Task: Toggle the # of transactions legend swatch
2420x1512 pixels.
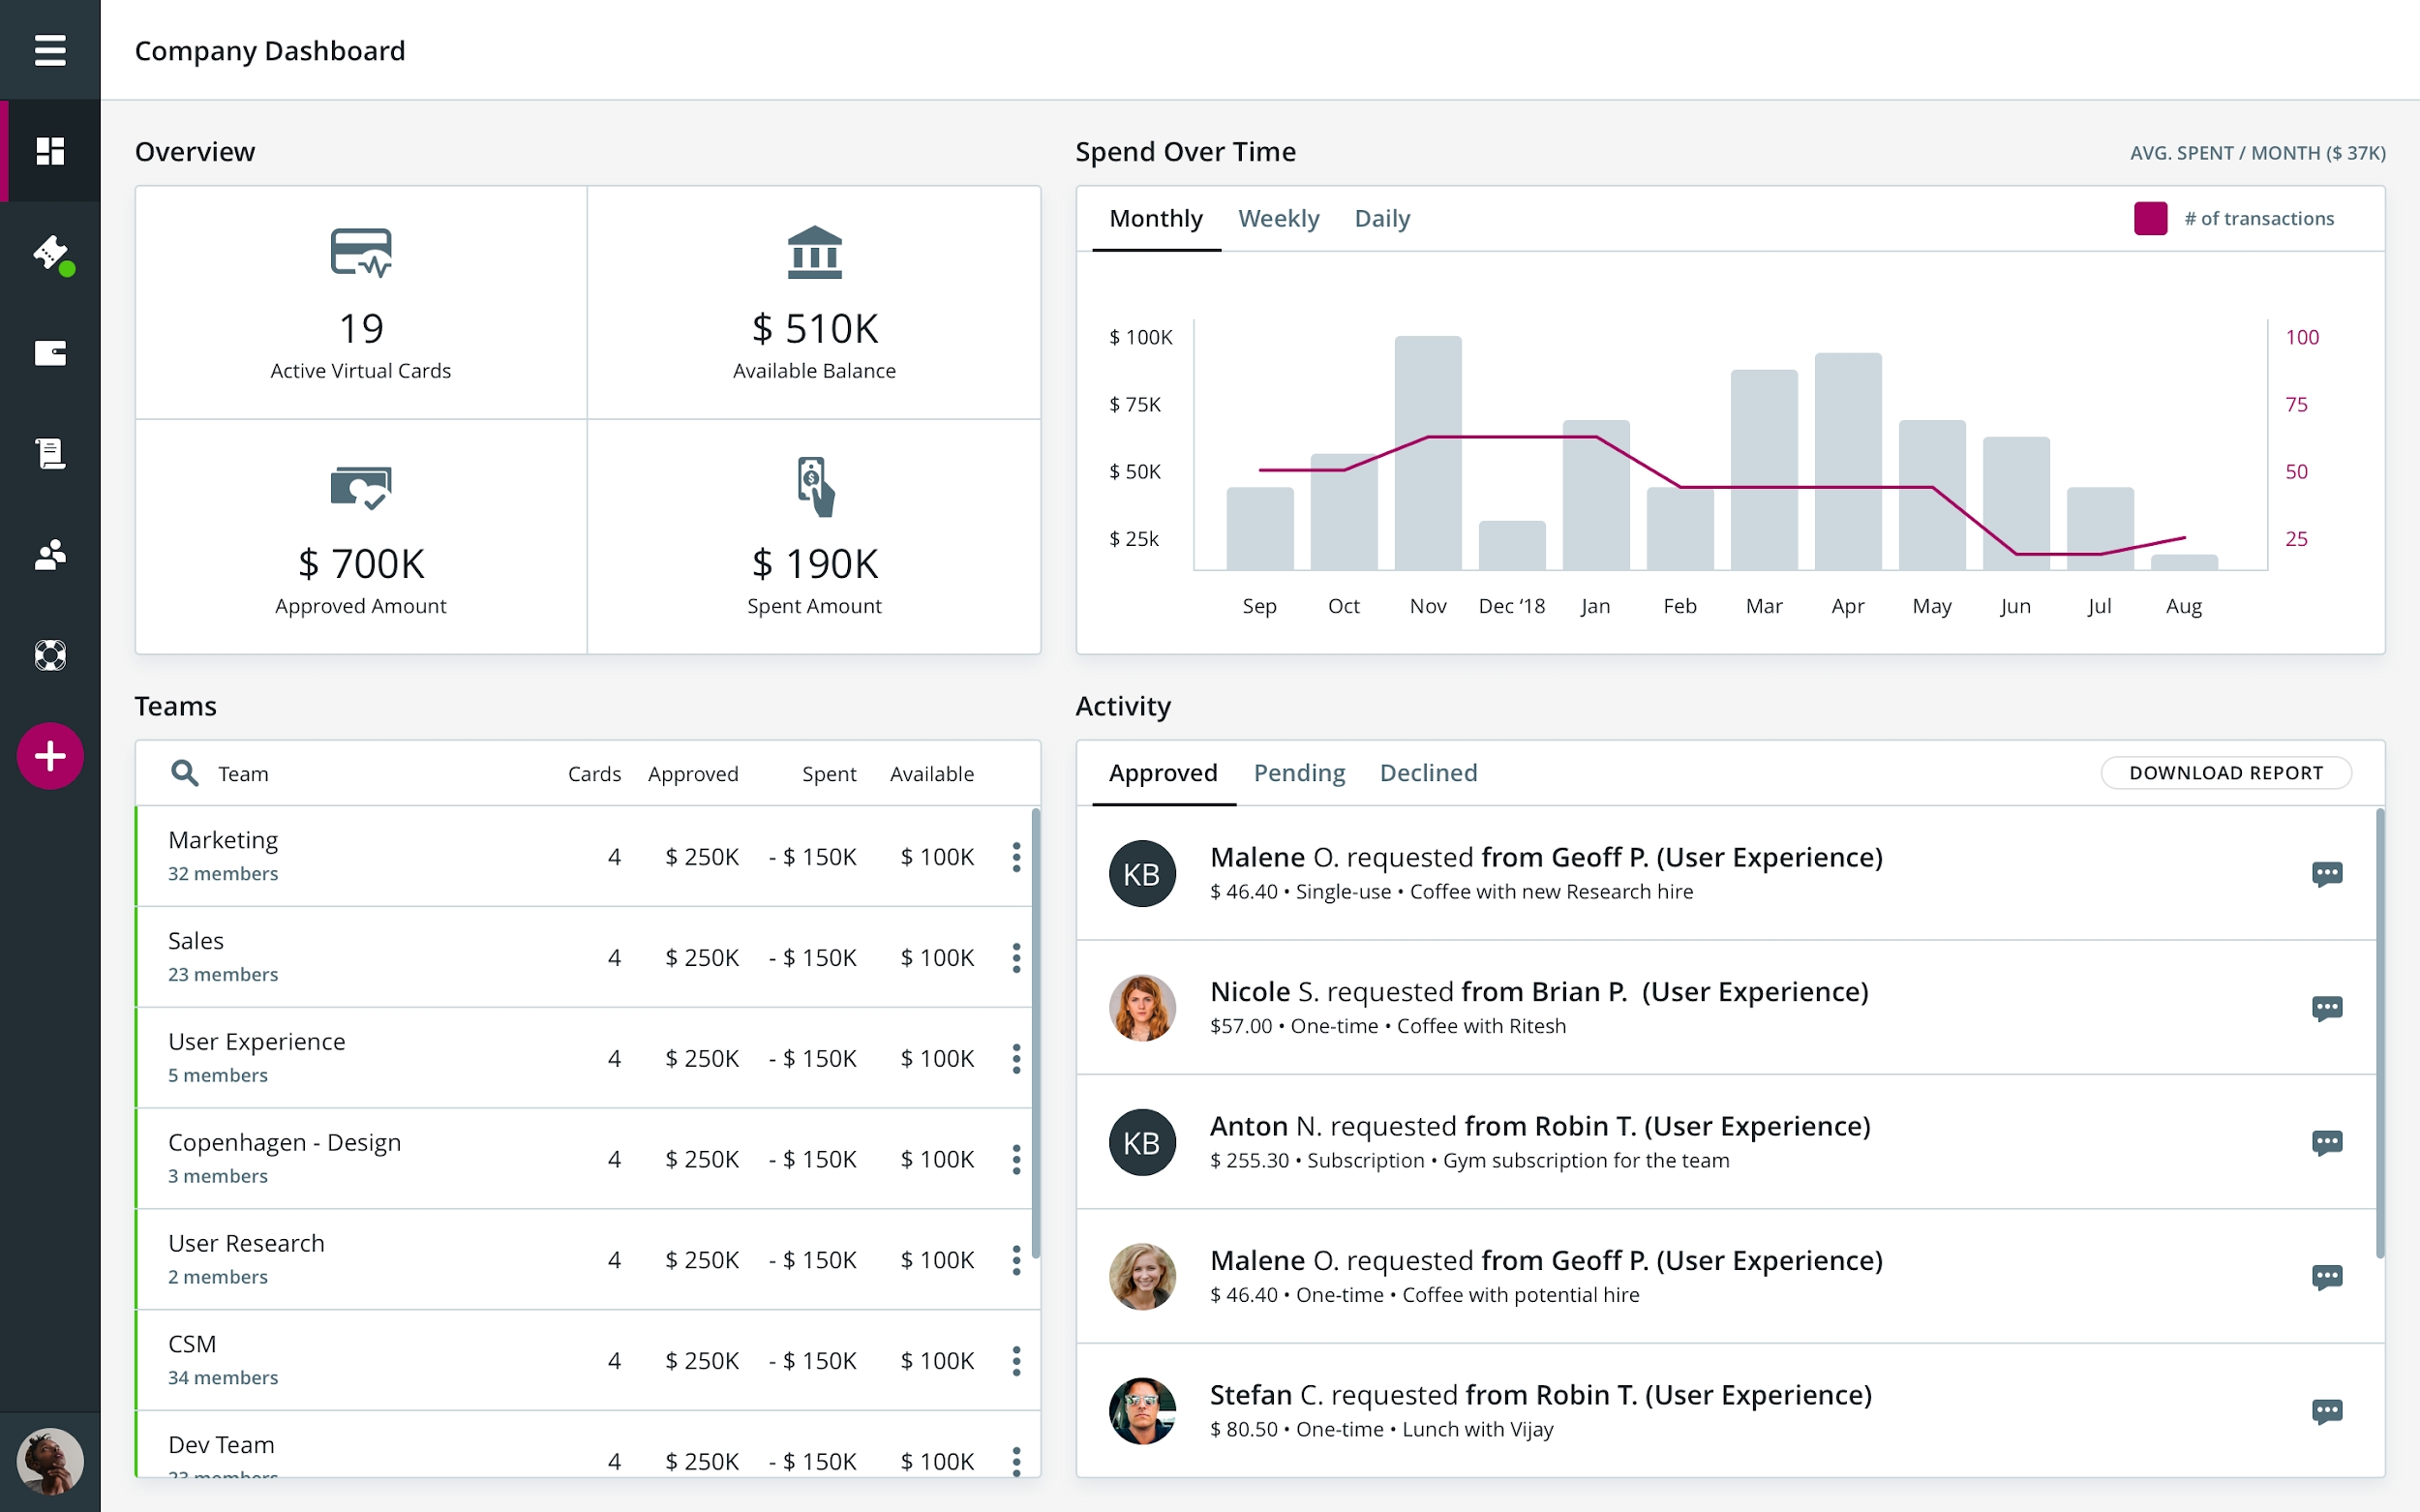Action: [x=2150, y=218]
